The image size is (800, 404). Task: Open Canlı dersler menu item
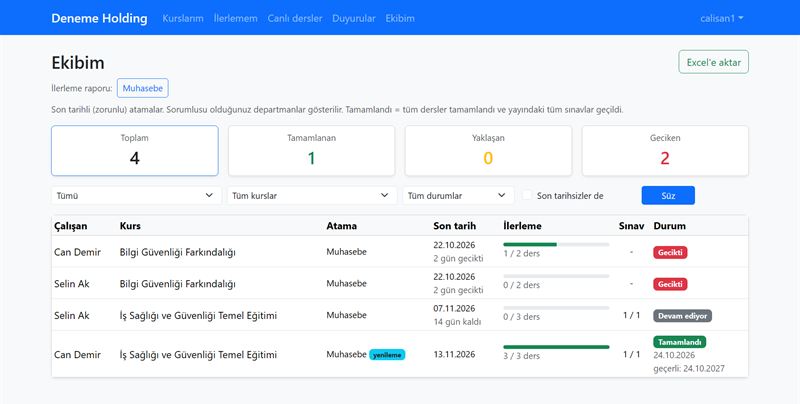tap(295, 18)
